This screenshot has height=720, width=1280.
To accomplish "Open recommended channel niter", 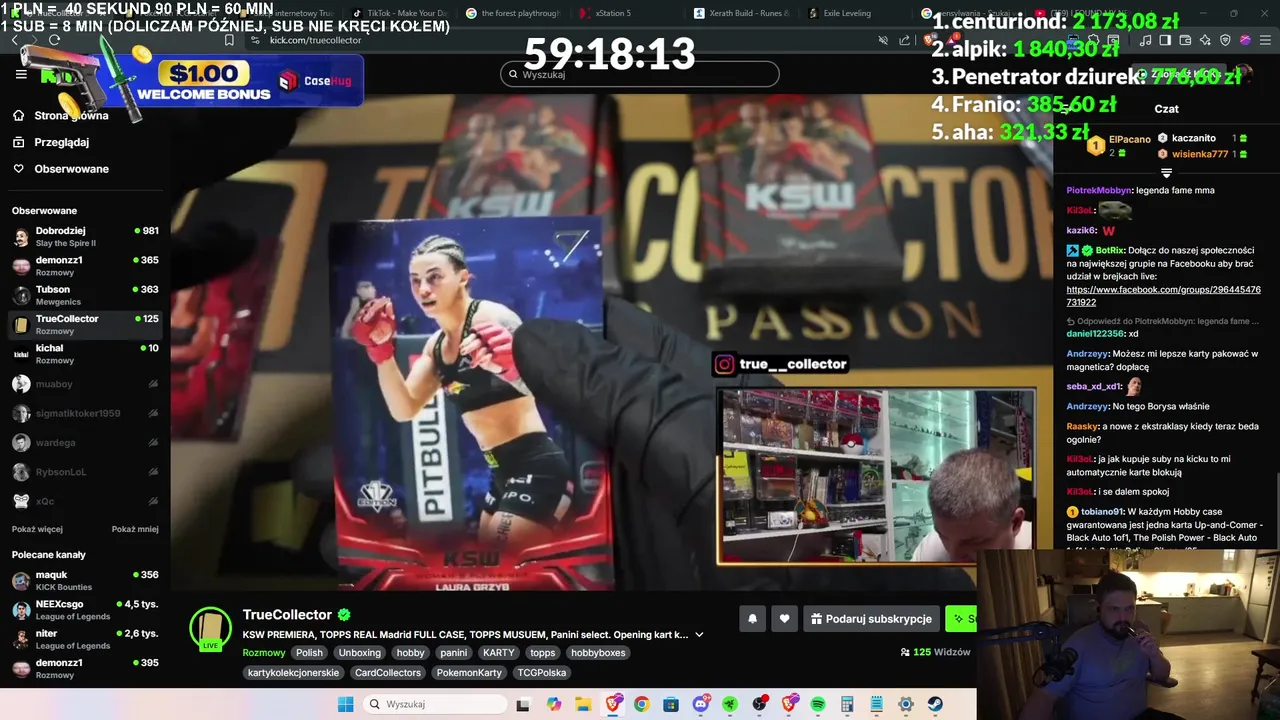I will tap(85, 639).
